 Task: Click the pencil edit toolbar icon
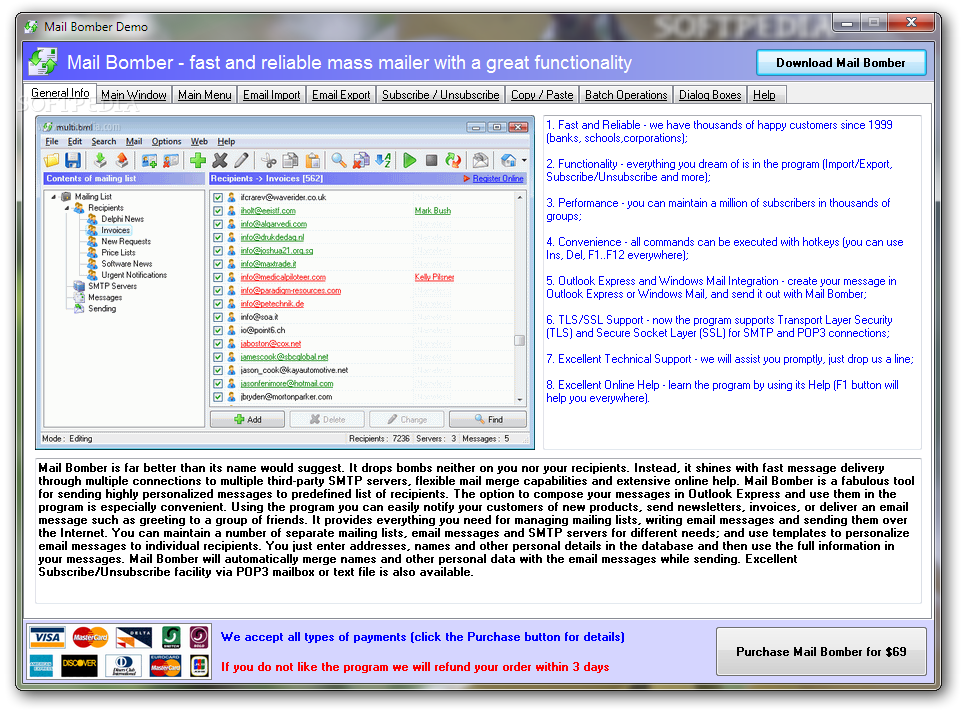tap(241, 161)
